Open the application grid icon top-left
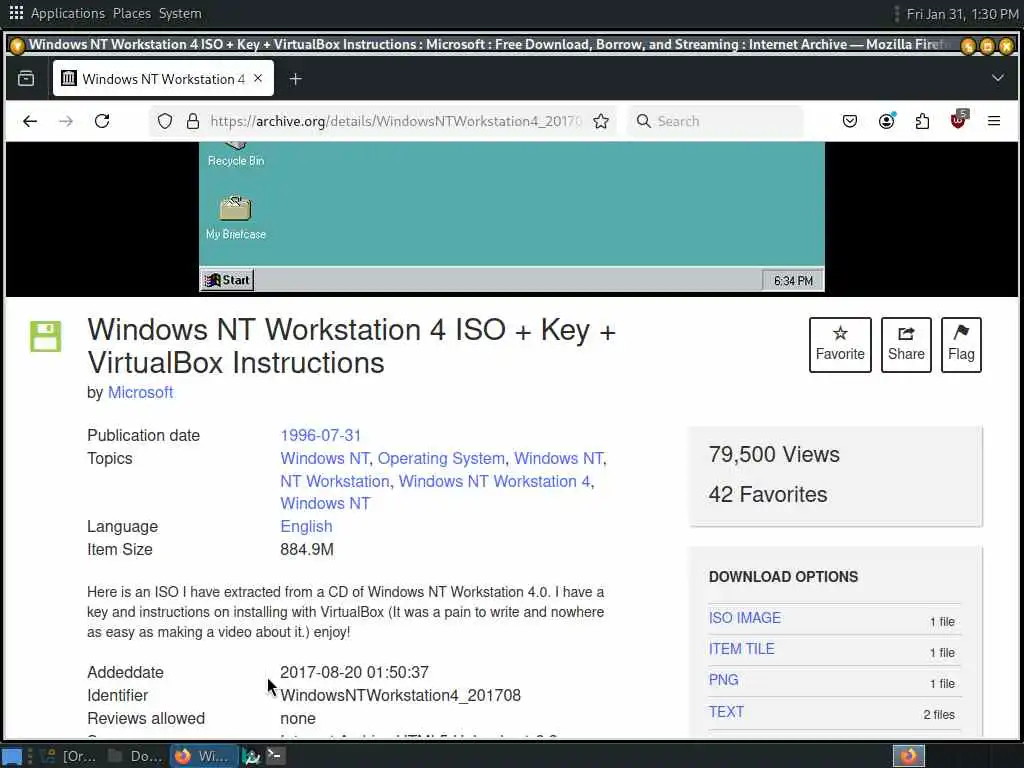Viewport: 1024px width, 768px height. 16,13
